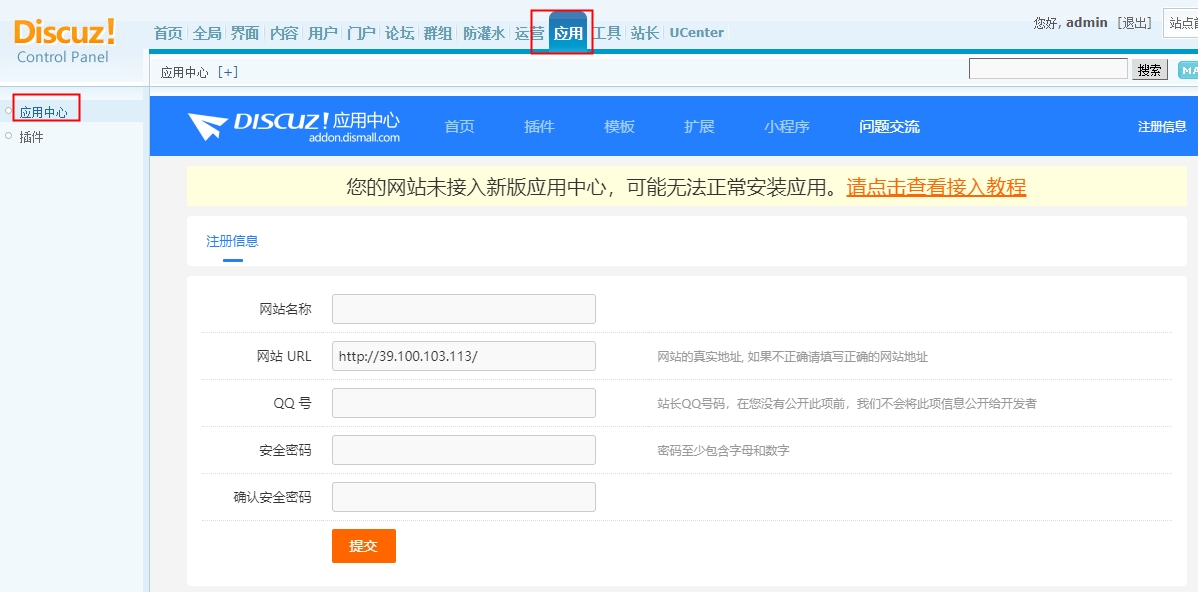Click 问题交流 in the app center navbar
This screenshot has height=592, width=1198.
tap(889, 127)
